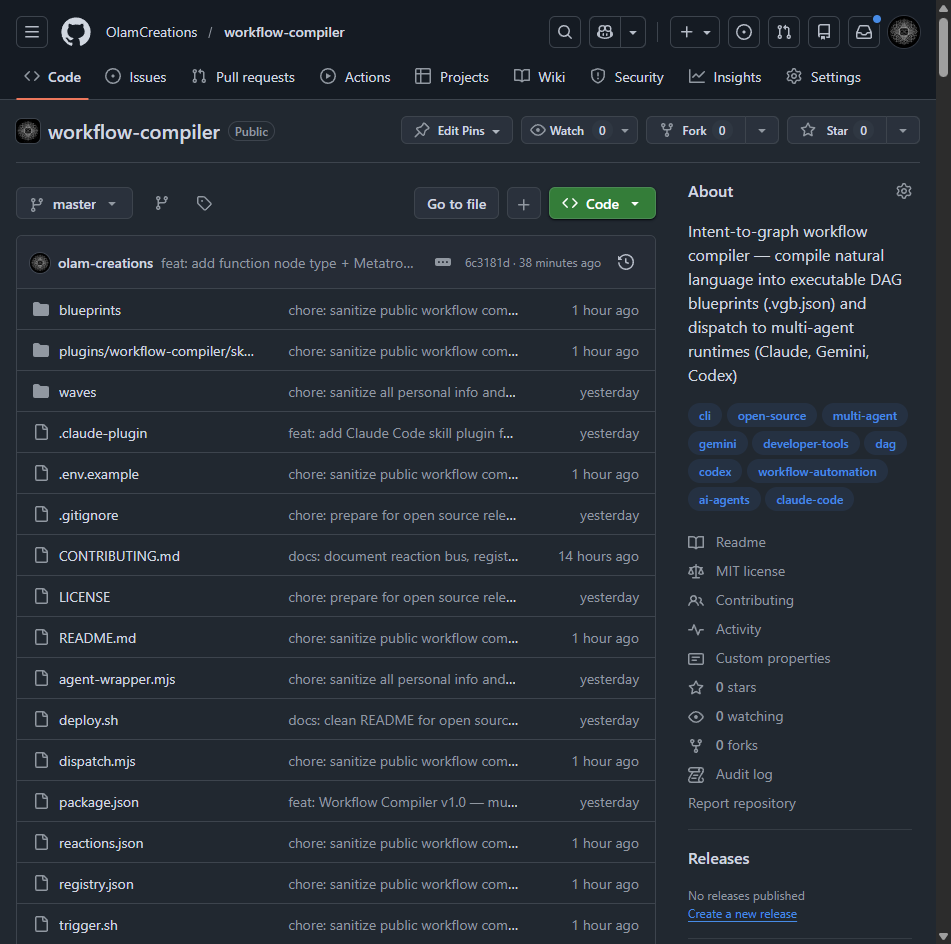Click the GitHub logo home icon
Image resolution: width=951 pixels, height=944 pixels.
pyautogui.click(x=76, y=32)
